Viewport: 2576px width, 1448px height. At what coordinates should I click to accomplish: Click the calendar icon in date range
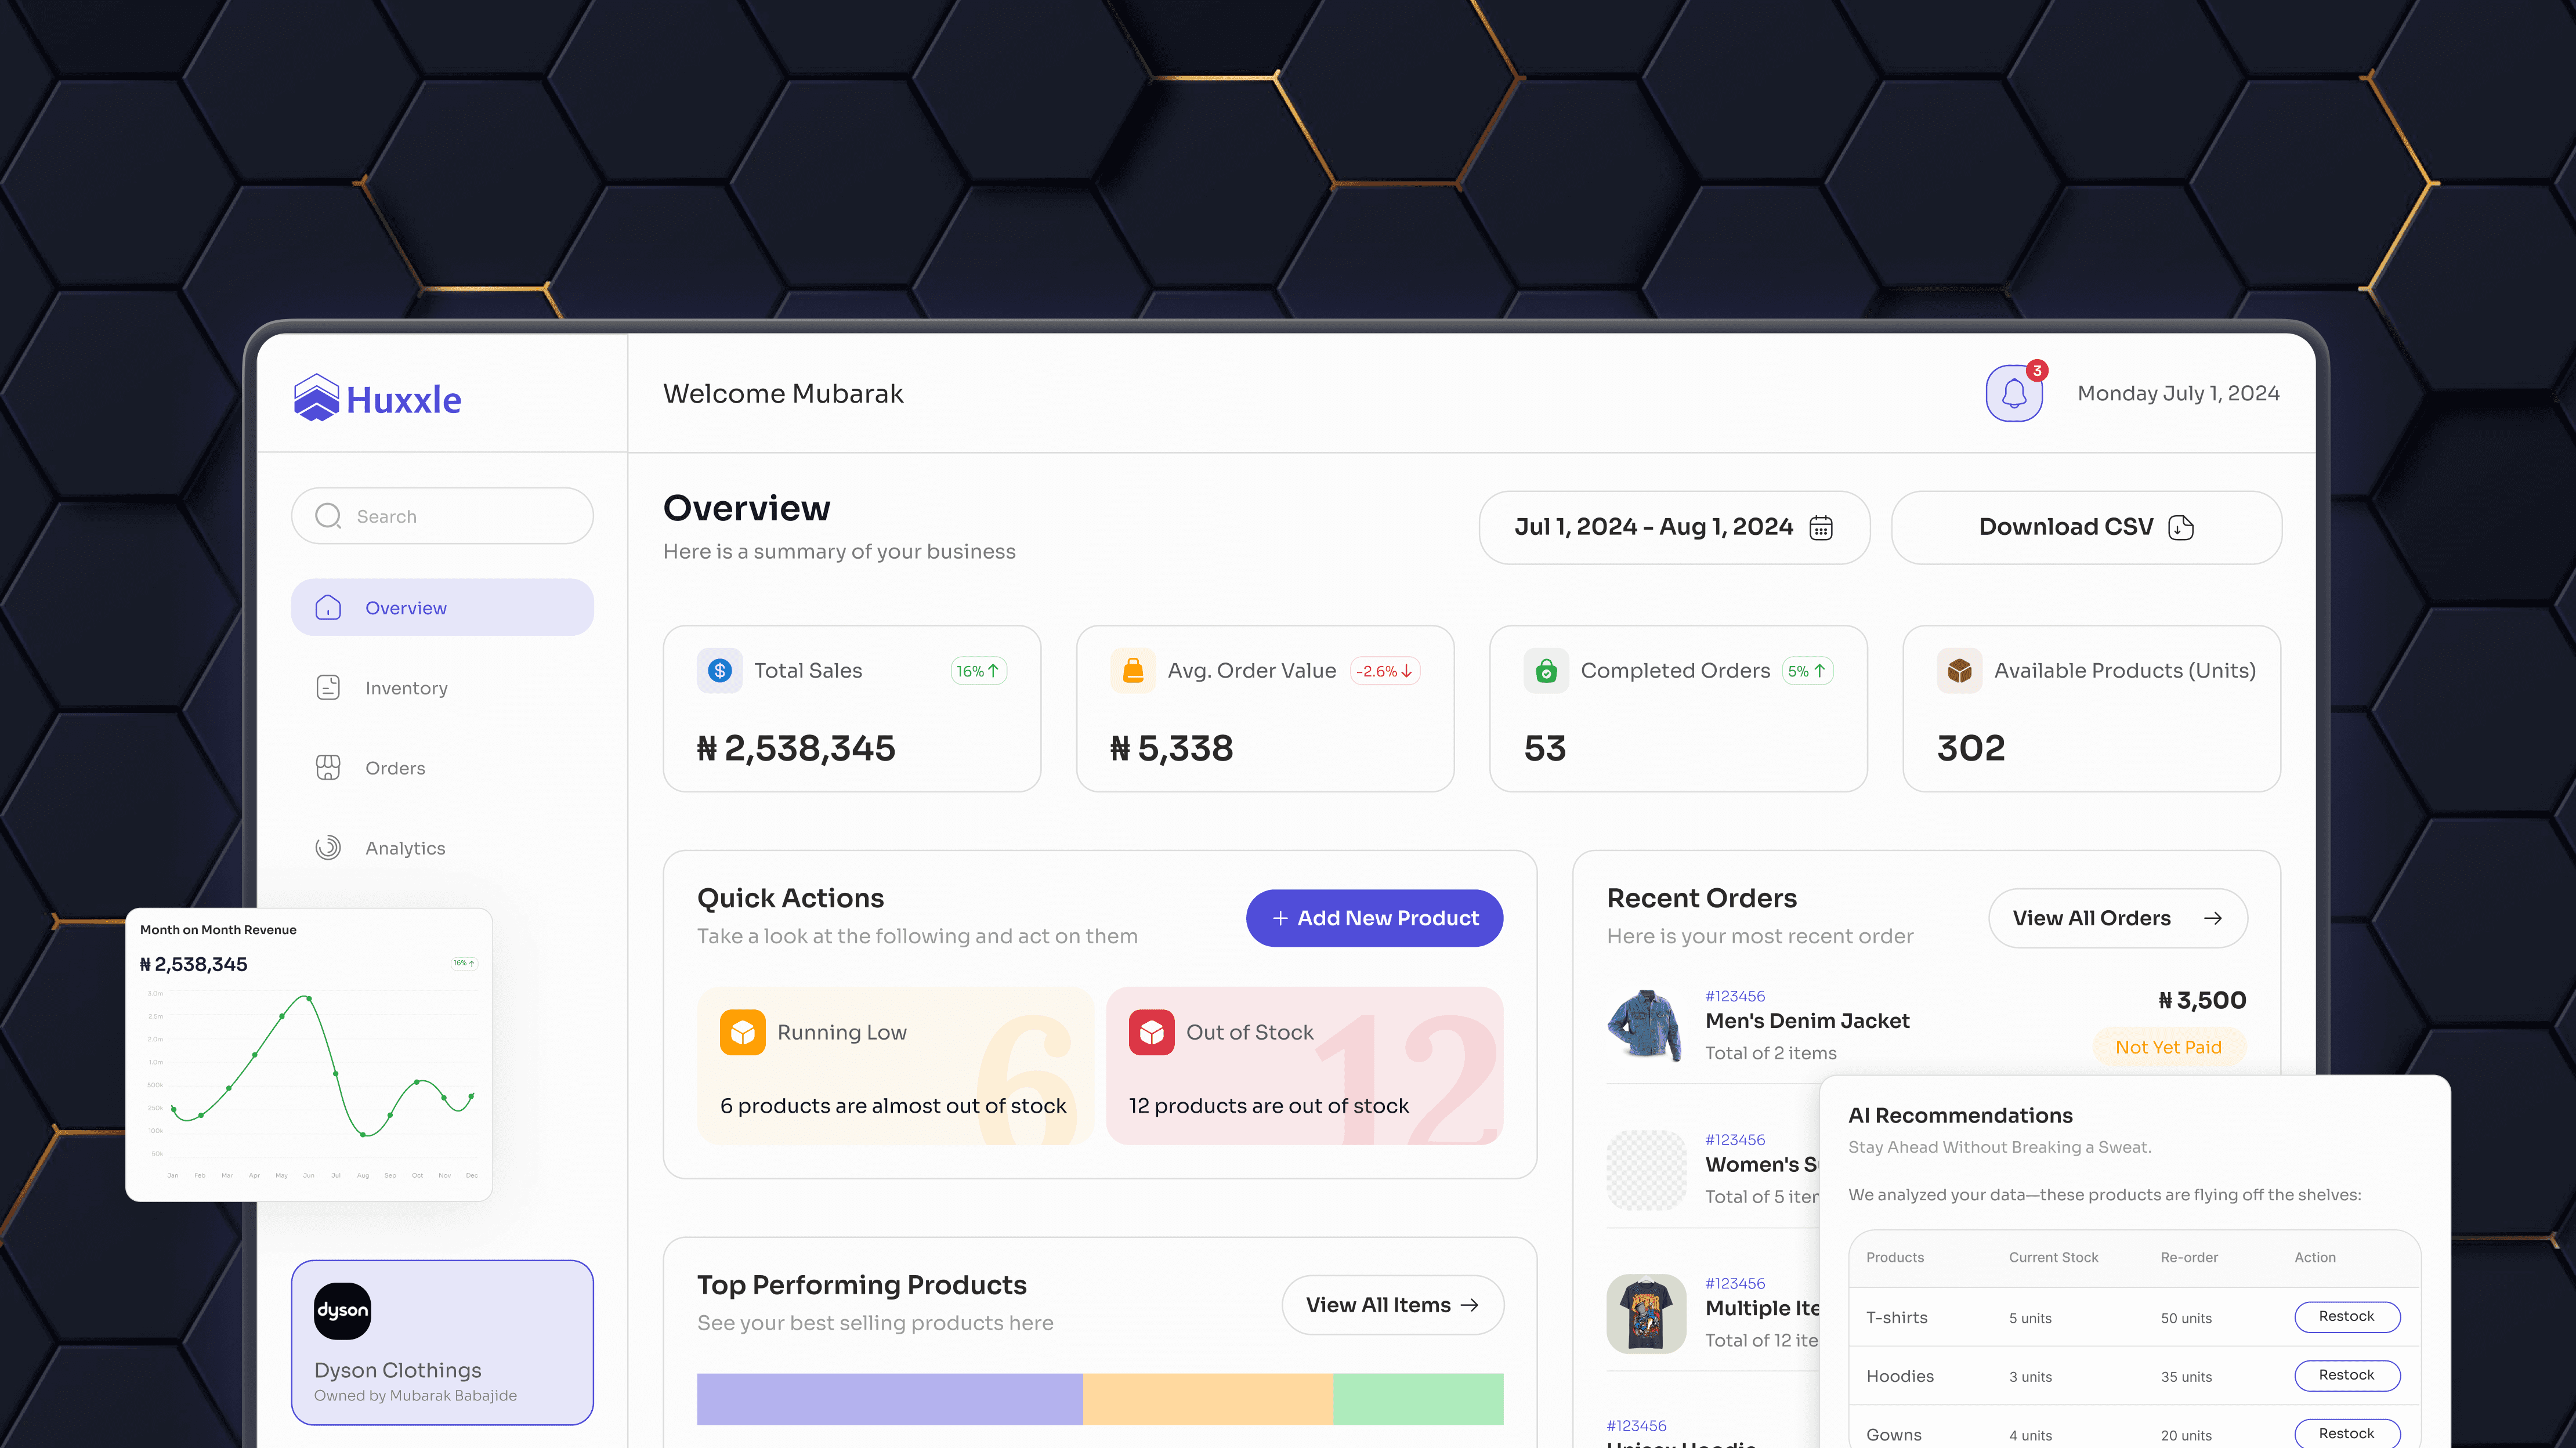(1821, 527)
